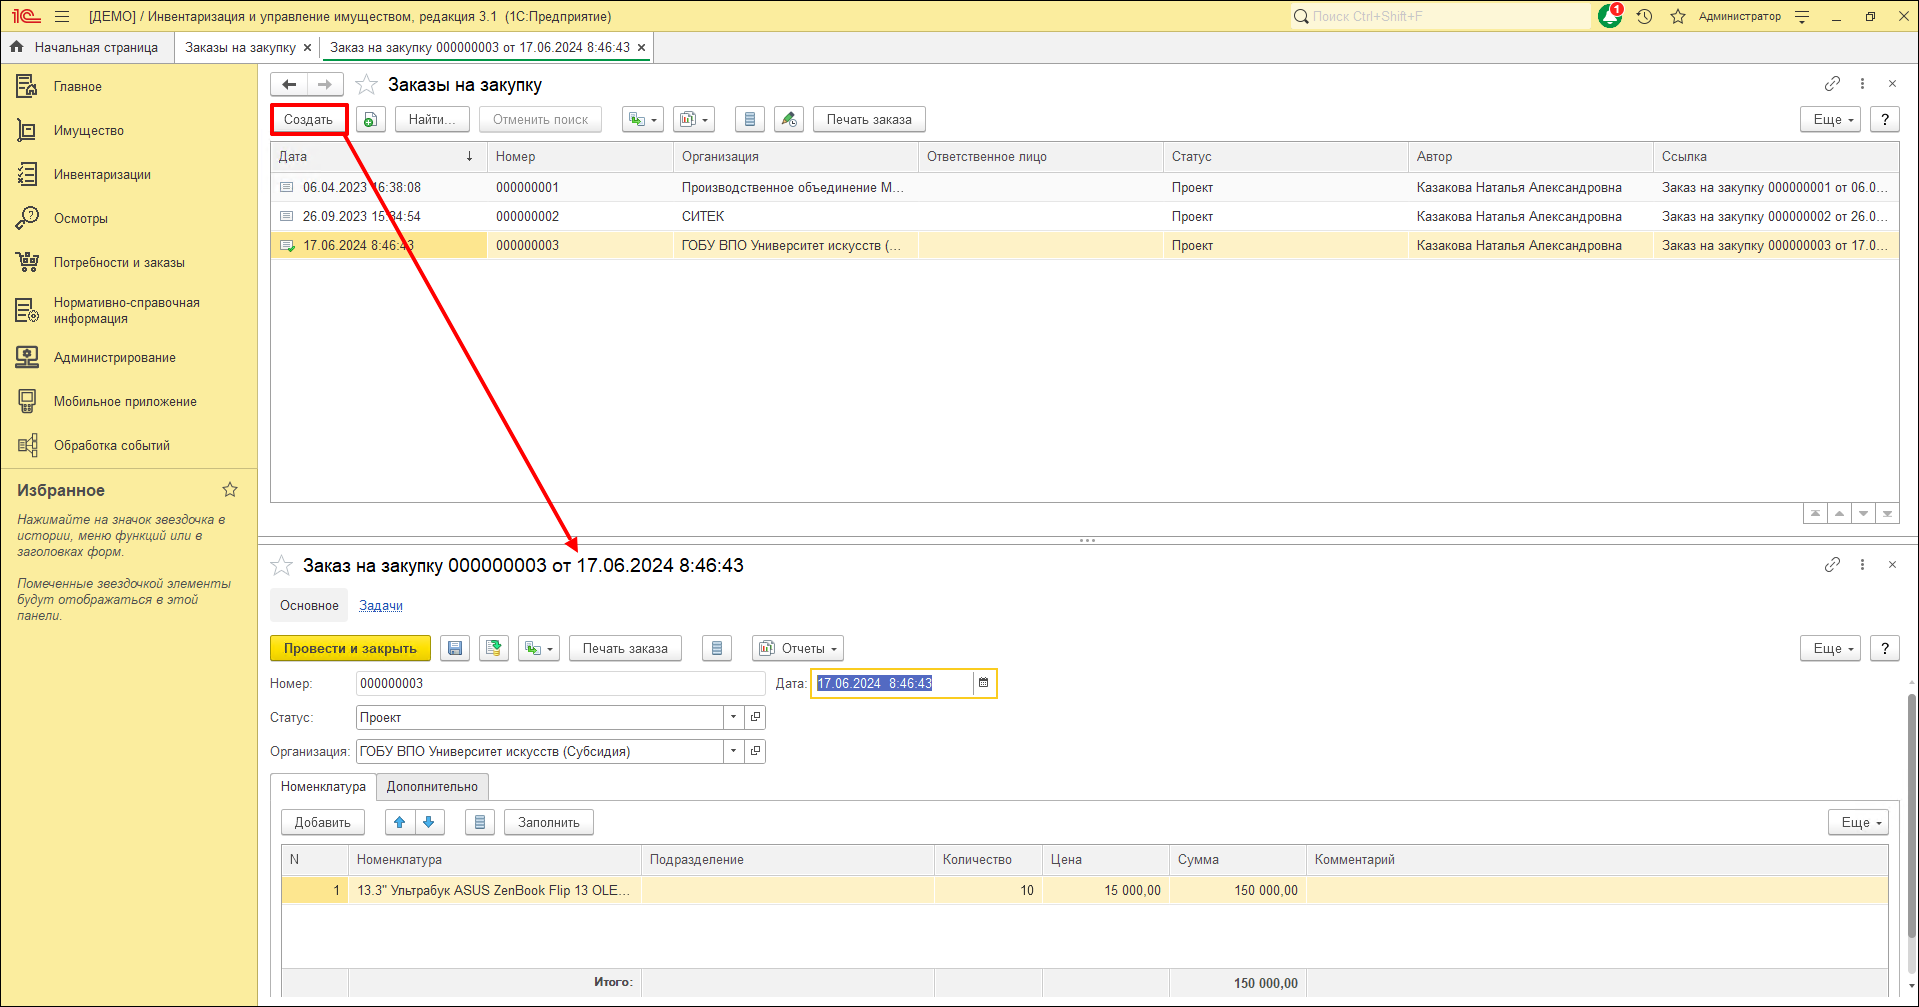Click the list icon in Номенклатура toolbar

[480, 822]
